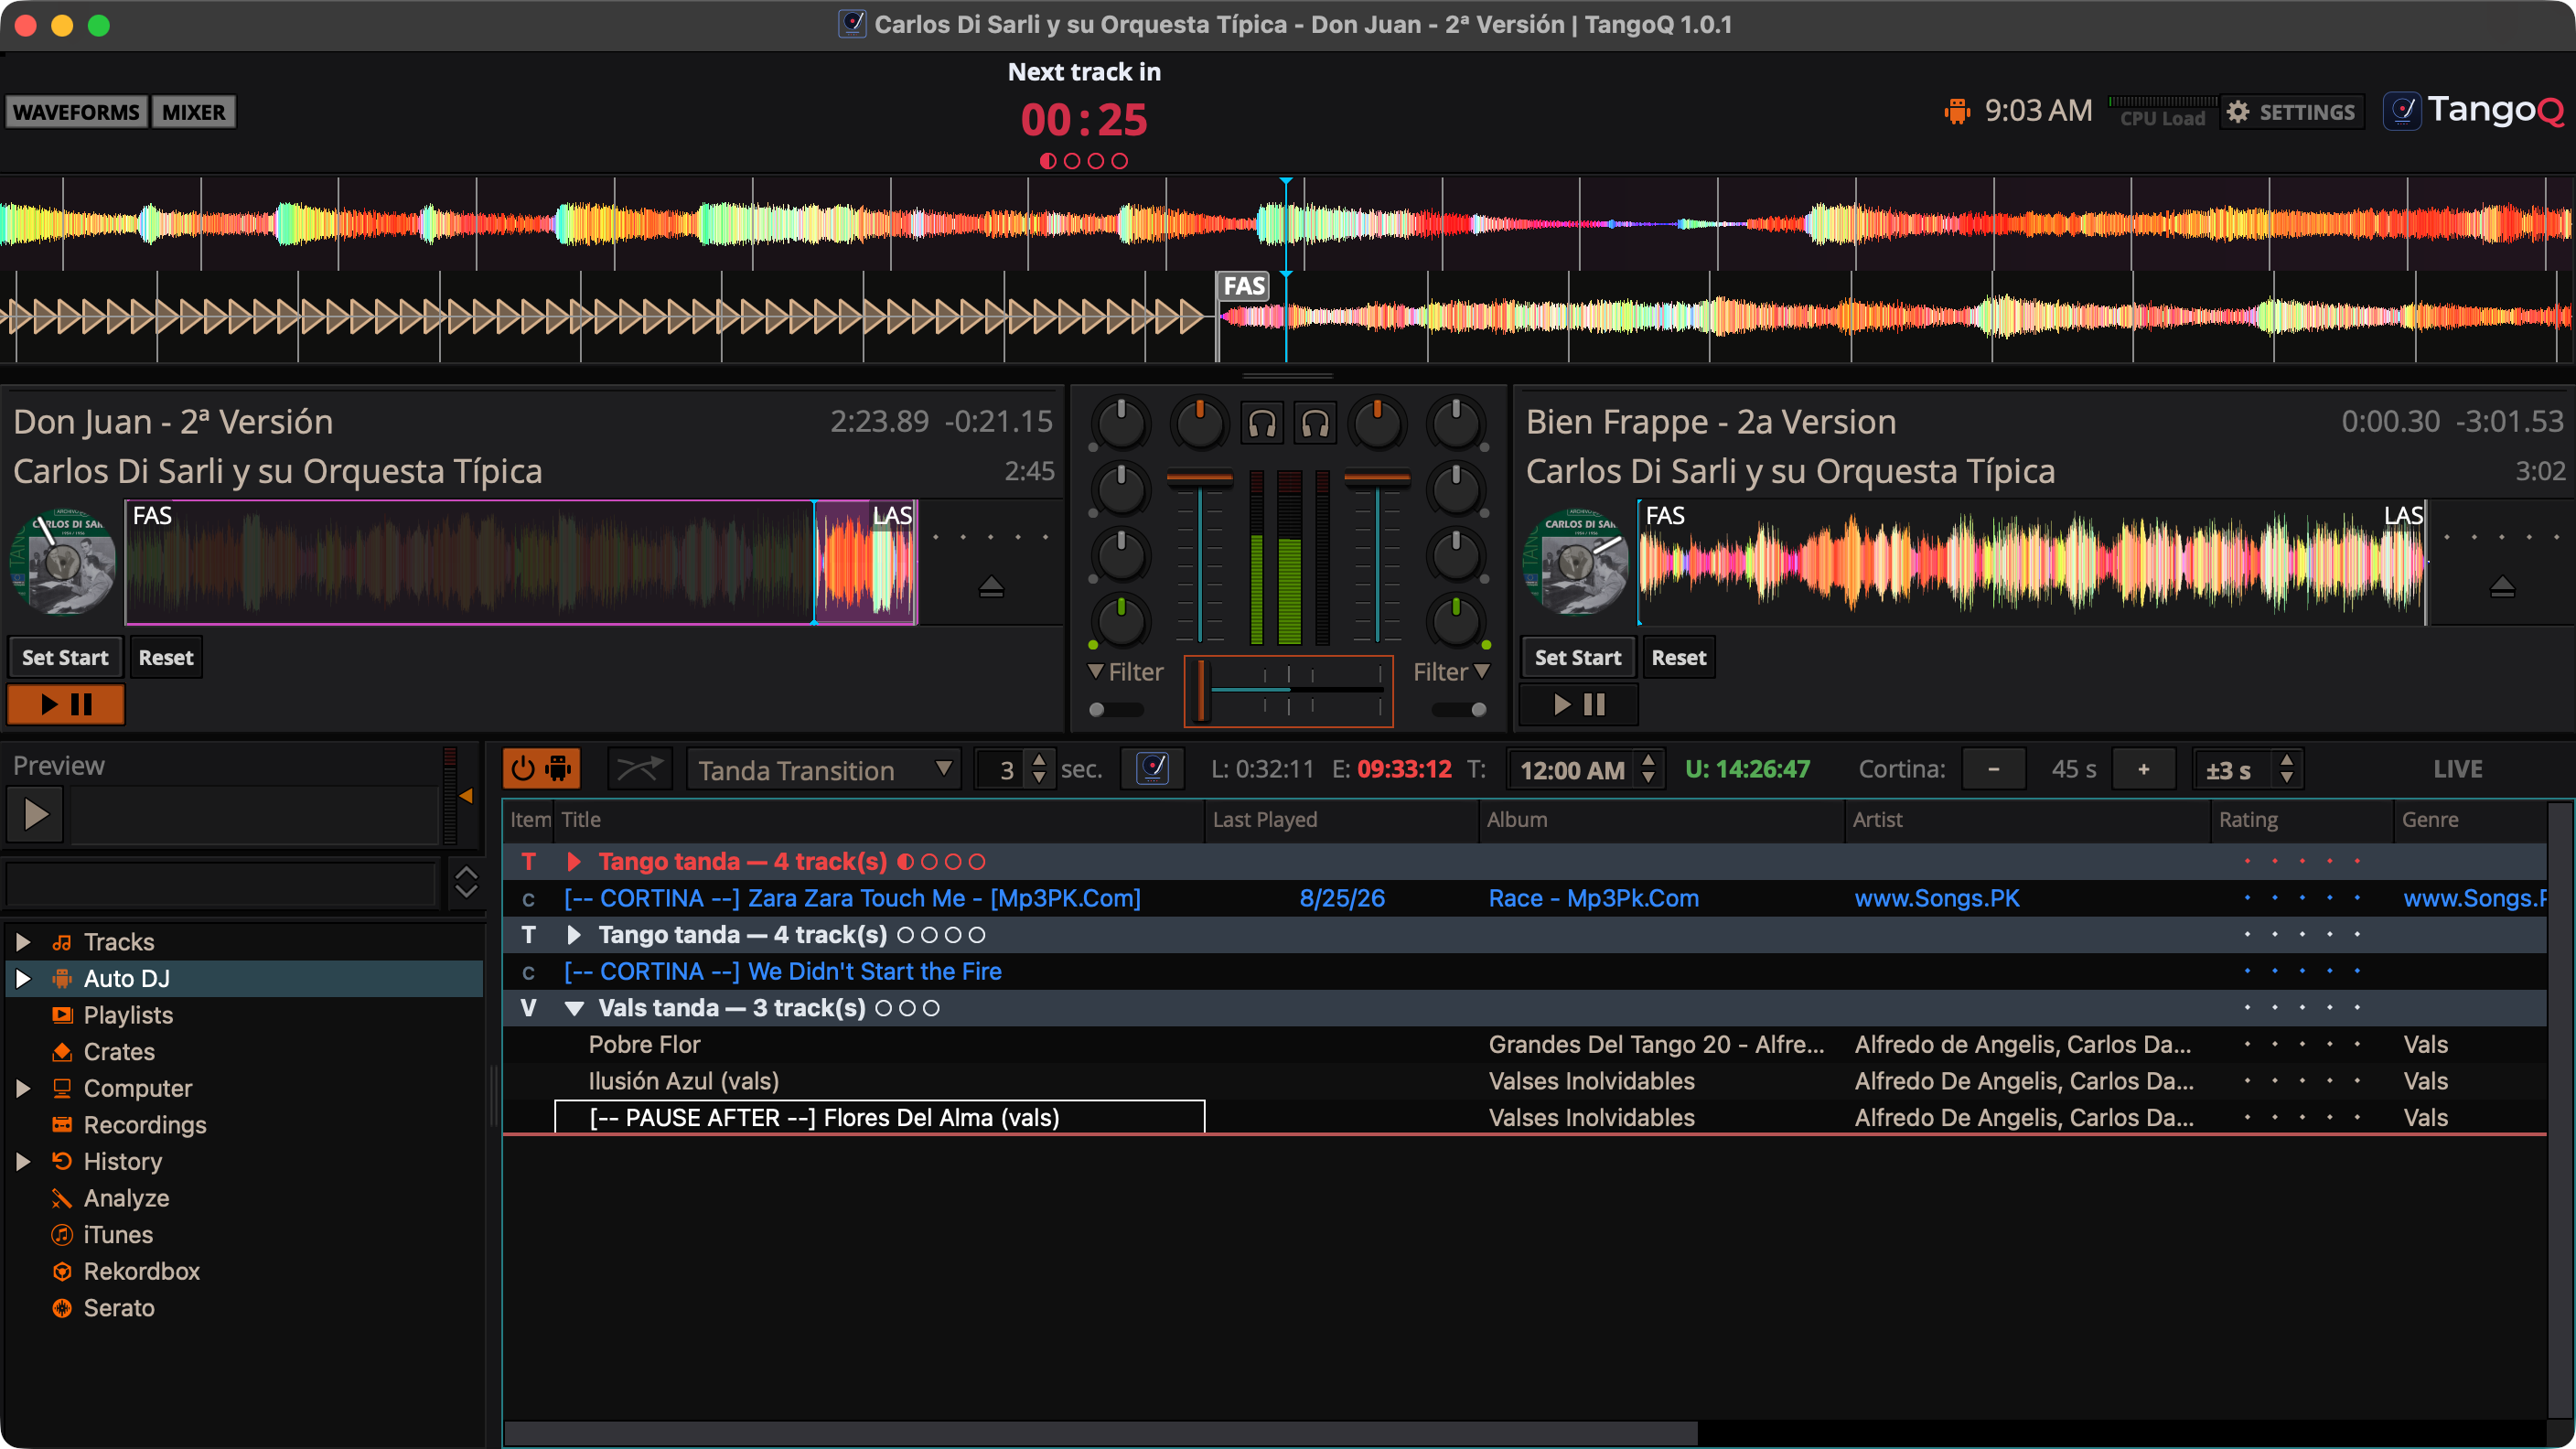Click the crossfader slider
The image size is (2576, 1449).
pyautogui.click(x=1289, y=691)
